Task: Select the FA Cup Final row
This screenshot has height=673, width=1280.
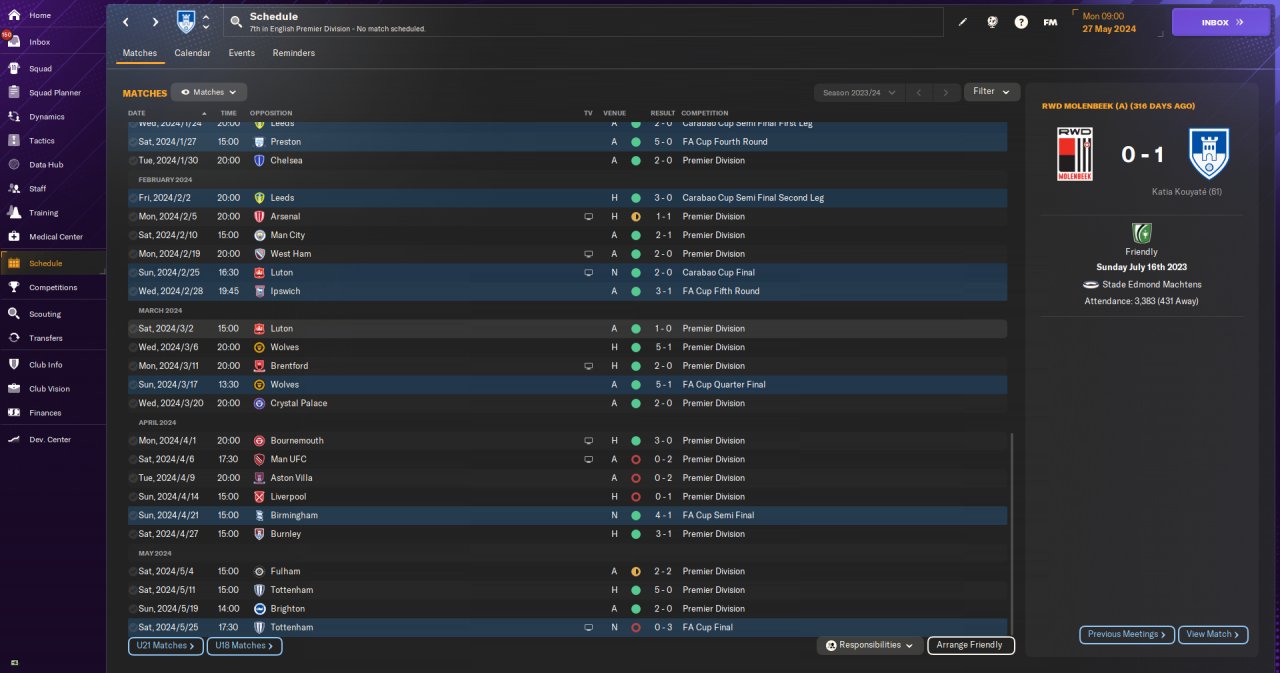Action: click(x=567, y=627)
